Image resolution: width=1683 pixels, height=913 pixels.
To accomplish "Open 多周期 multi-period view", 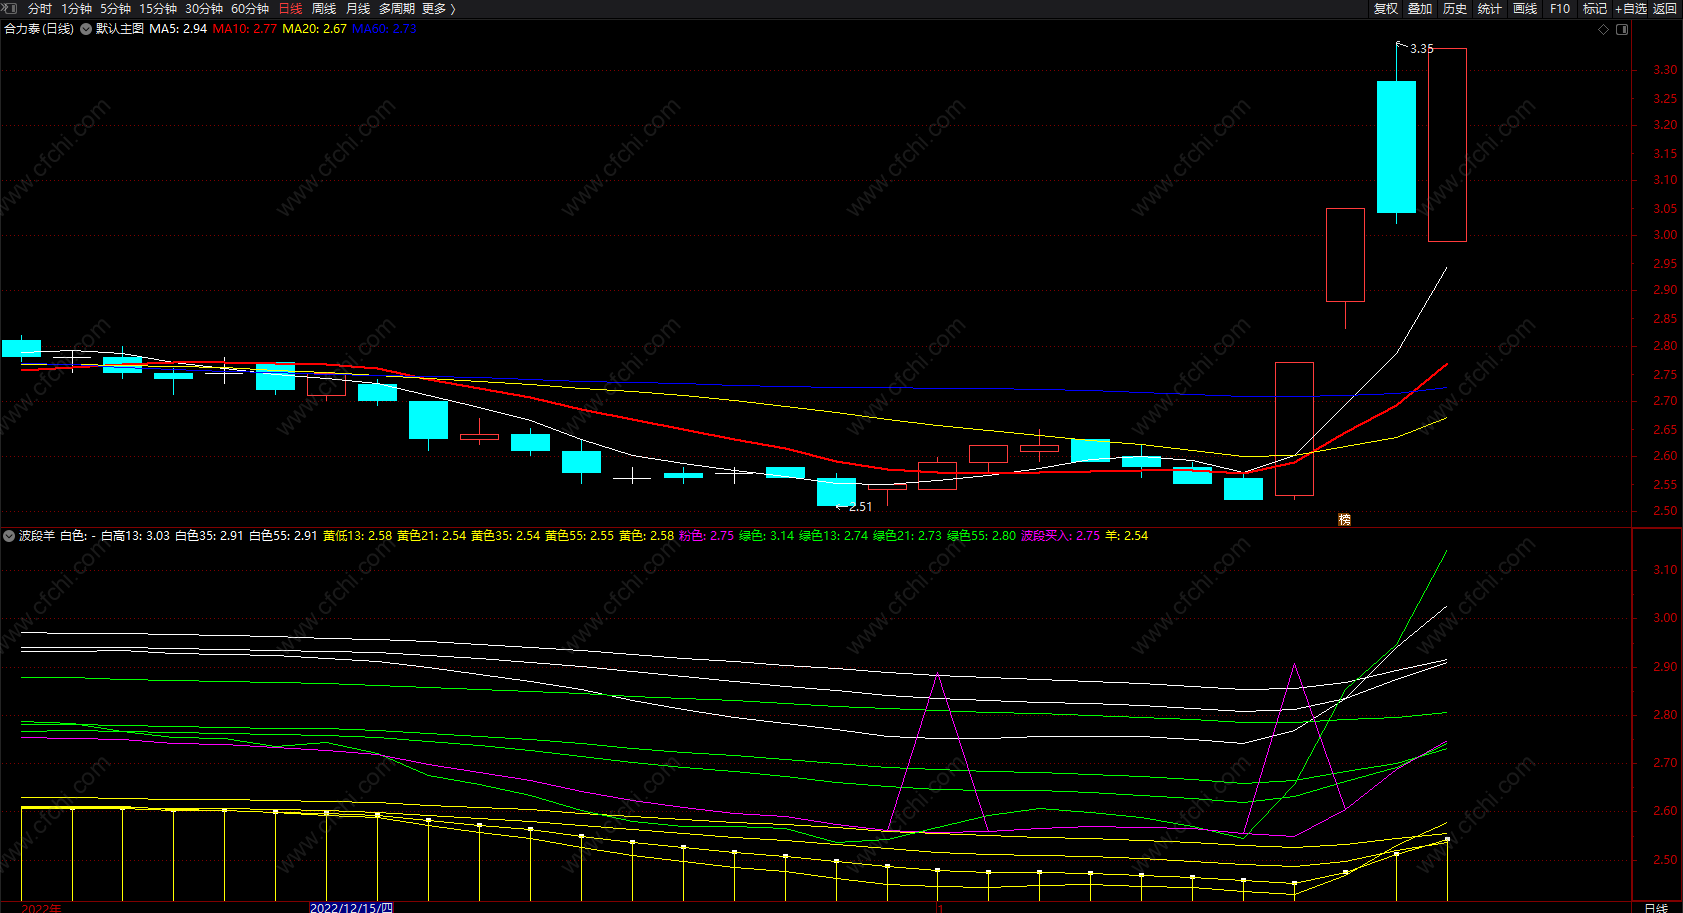I will tap(396, 8).
